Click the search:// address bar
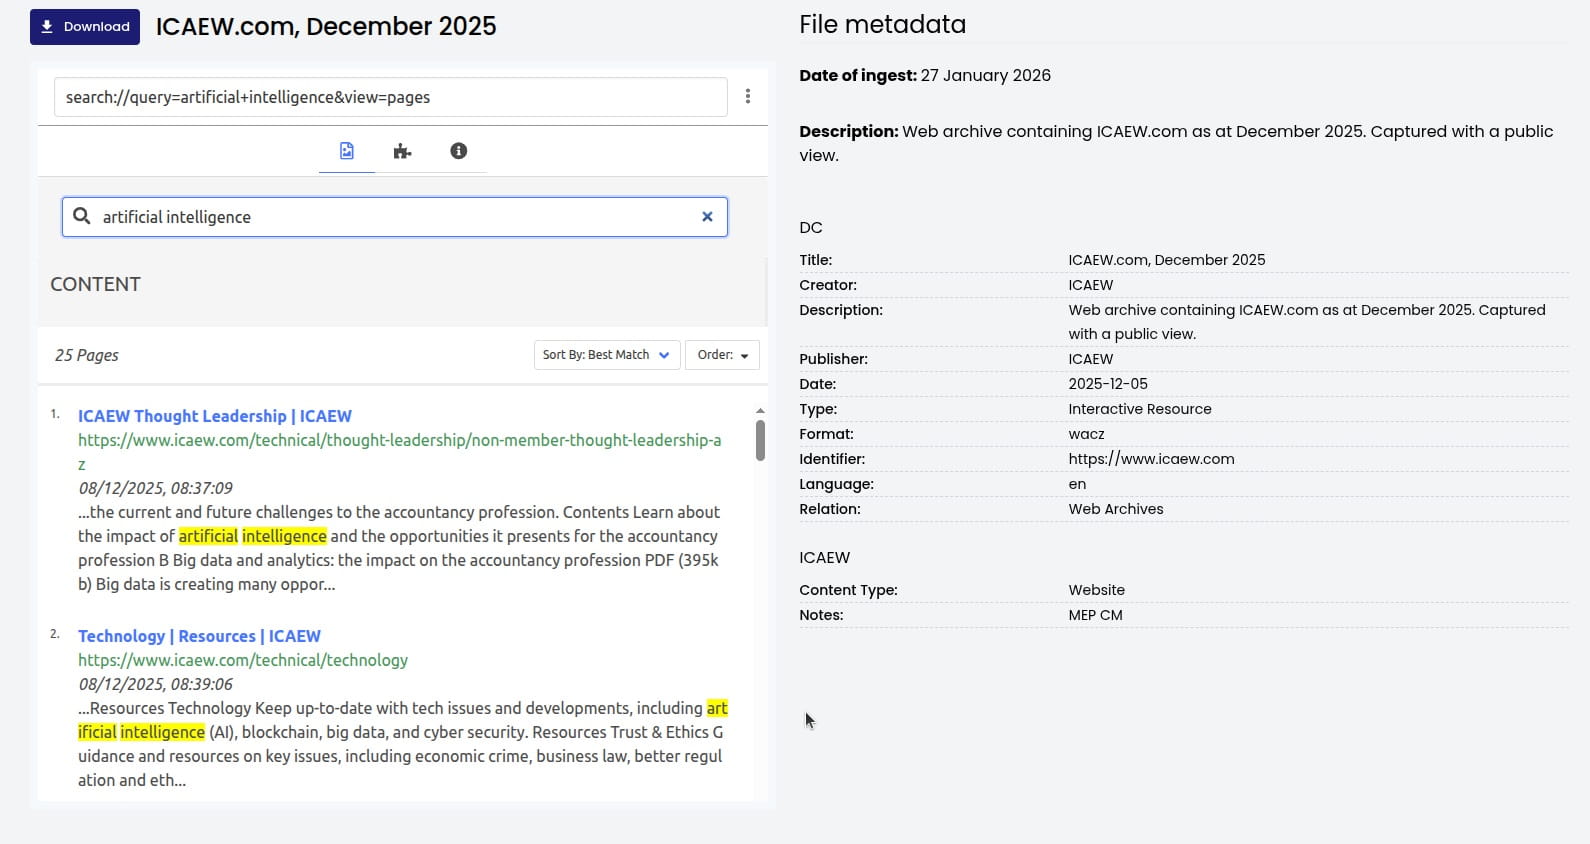Image resolution: width=1590 pixels, height=844 pixels. (x=390, y=97)
